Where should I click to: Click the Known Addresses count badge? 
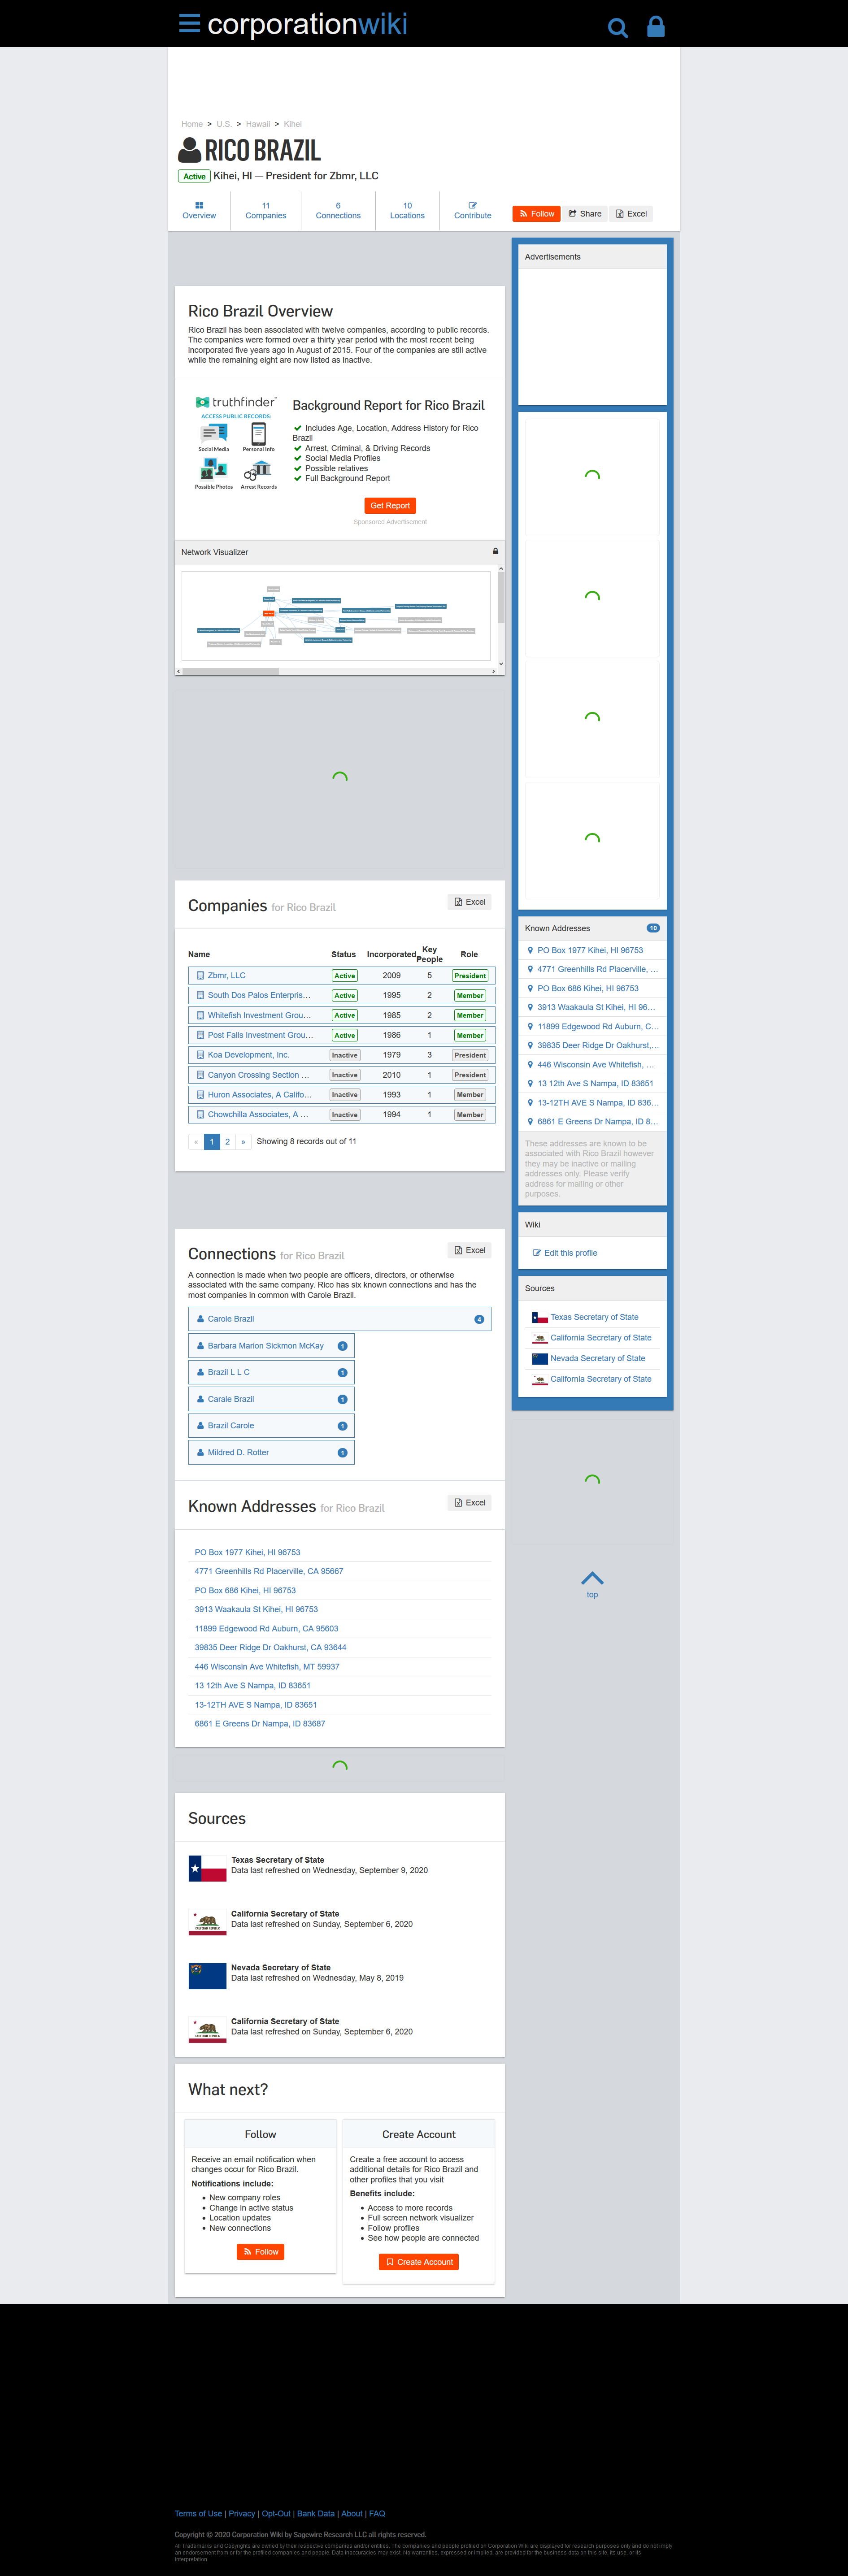[653, 928]
